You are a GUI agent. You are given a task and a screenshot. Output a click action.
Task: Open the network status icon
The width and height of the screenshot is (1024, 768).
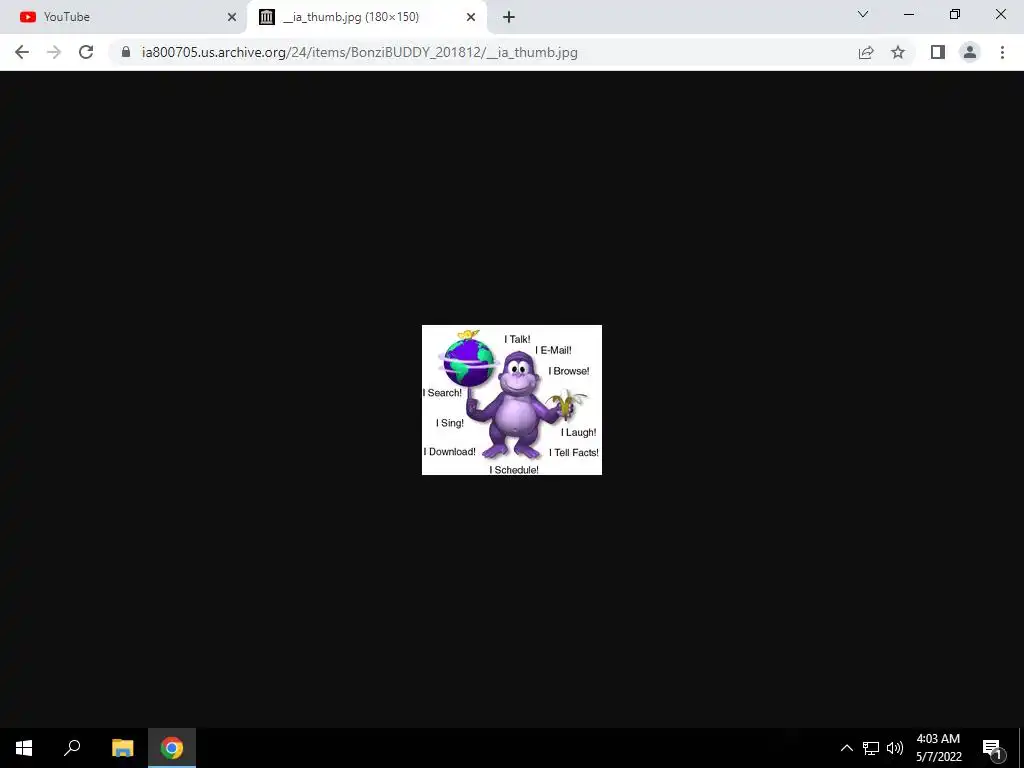tap(871, 748)
